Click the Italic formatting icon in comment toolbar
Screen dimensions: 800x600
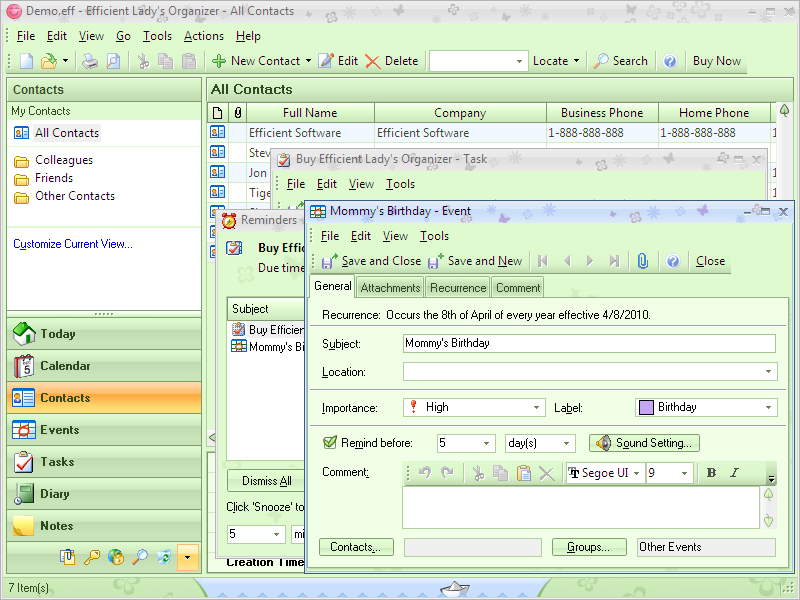click(734, 473)
